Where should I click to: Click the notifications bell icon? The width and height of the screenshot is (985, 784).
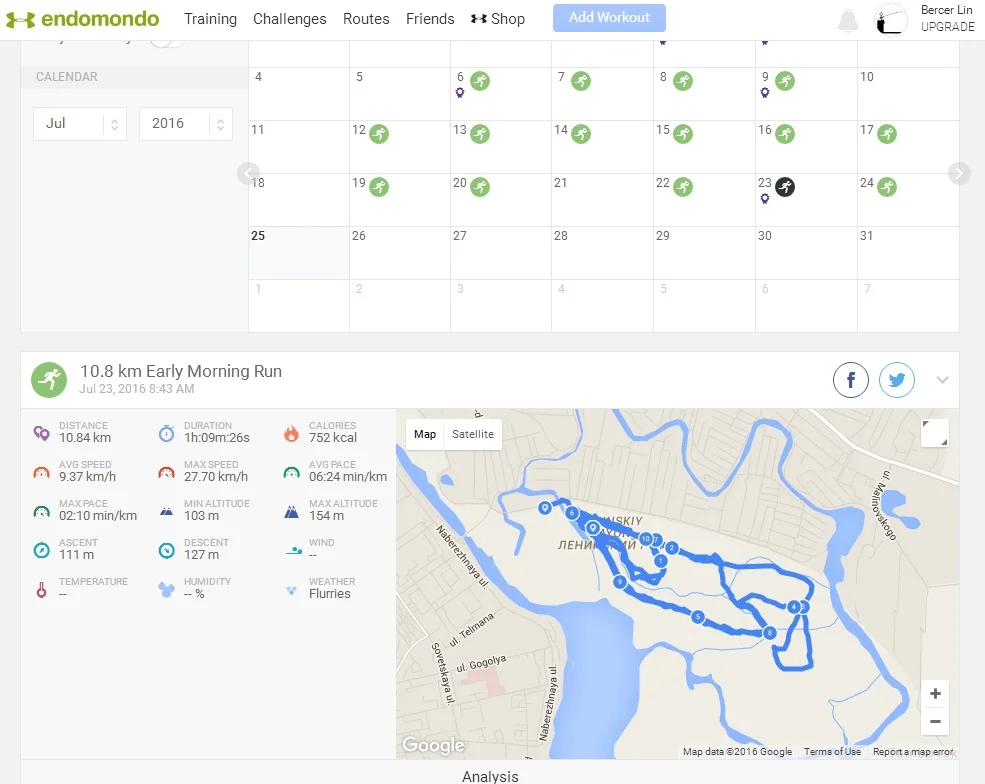point(848,20)
